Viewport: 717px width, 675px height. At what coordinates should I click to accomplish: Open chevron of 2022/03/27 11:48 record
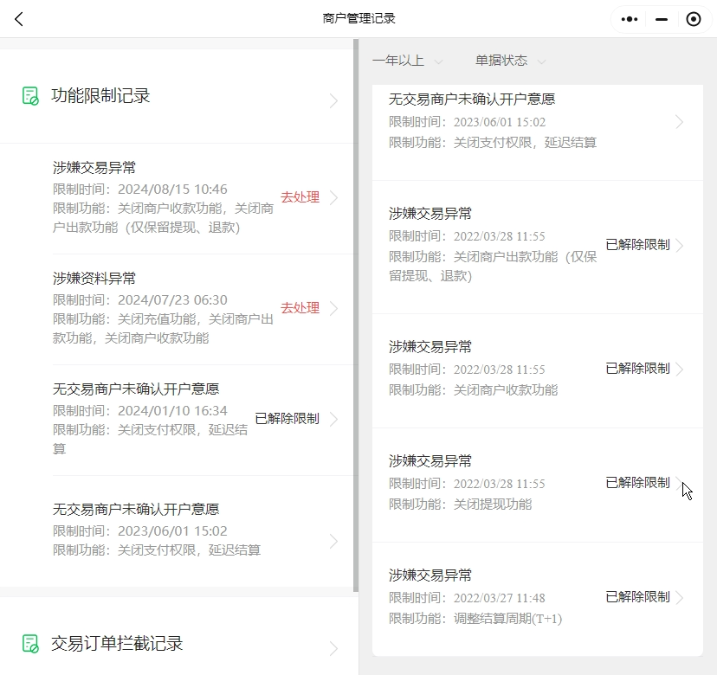(680, 598)
